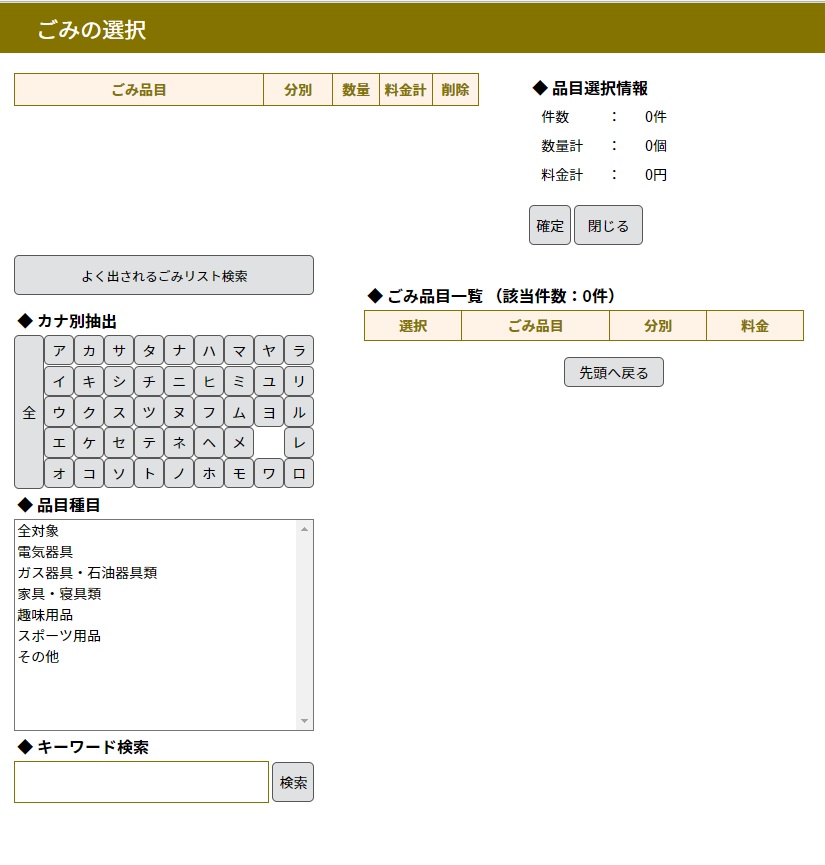
Task: Select ガス器具・石油器具類 category
Action: pos(156,573)
